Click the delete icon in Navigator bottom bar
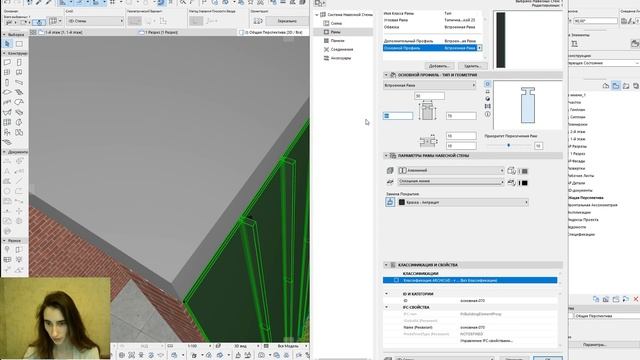The height and width of the screenshot is (360, 640). click(x=636, y=299)
